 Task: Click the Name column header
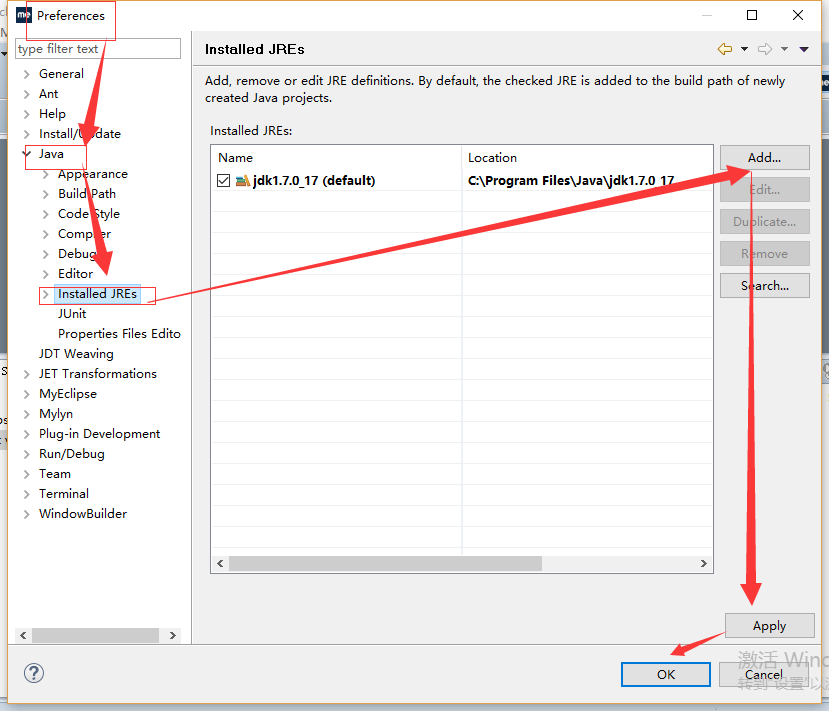click(x=336, y=158)
